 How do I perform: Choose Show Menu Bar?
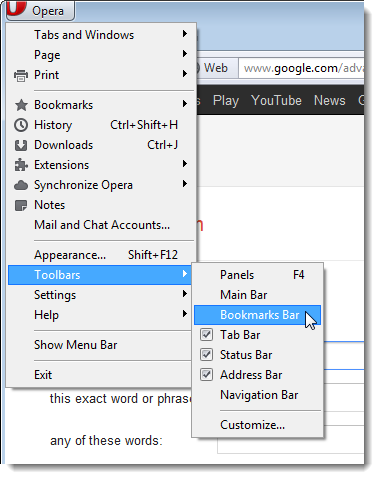101,345
